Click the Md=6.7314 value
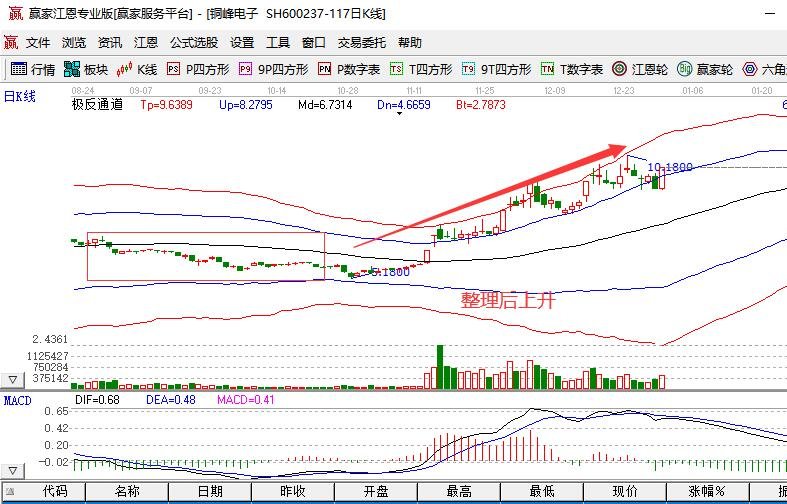787x504 pixels. (325, 105)
